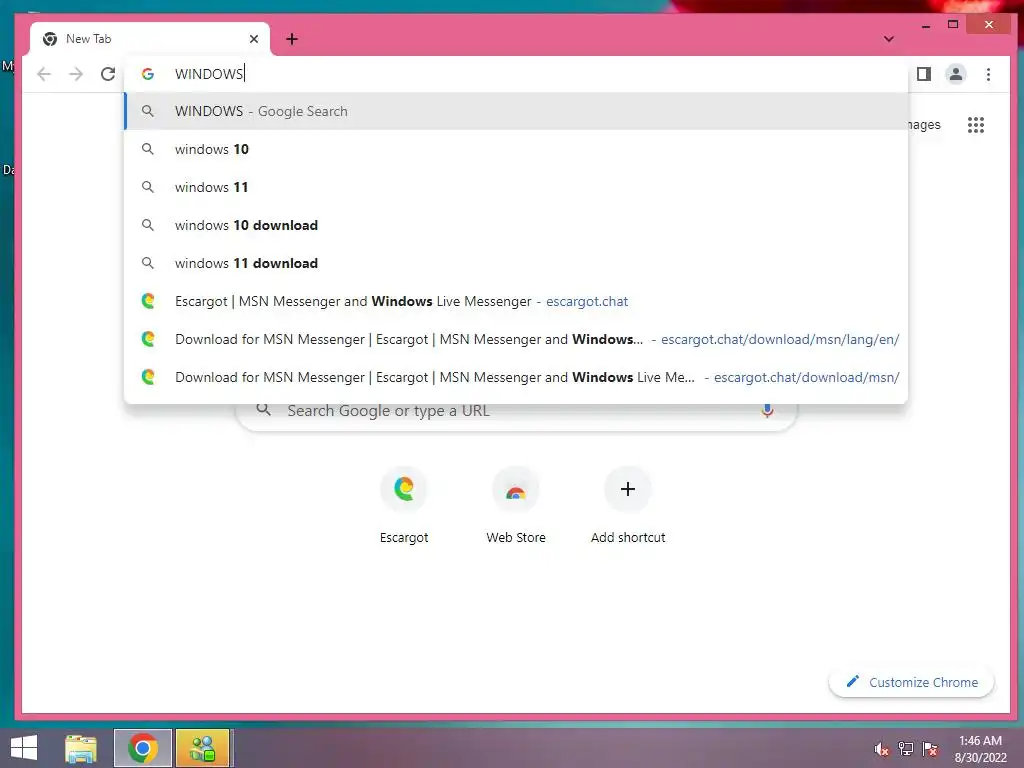Viewport: 1024px width, 768px height.
Task: Click the Escargot icon beside first history suggestion
Action: tap(148, 301)
